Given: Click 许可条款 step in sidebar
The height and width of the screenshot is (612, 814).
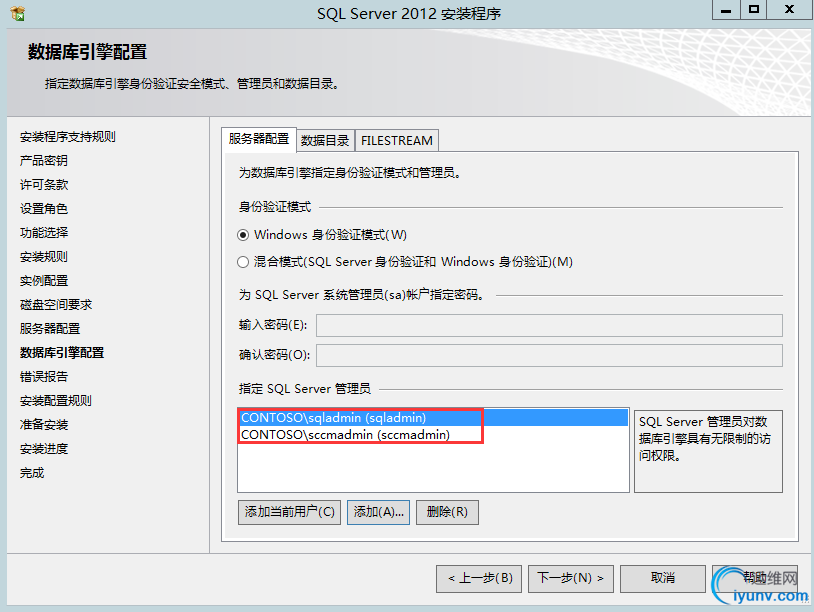Looking at the screenshot, I should (x=44, y=185).
